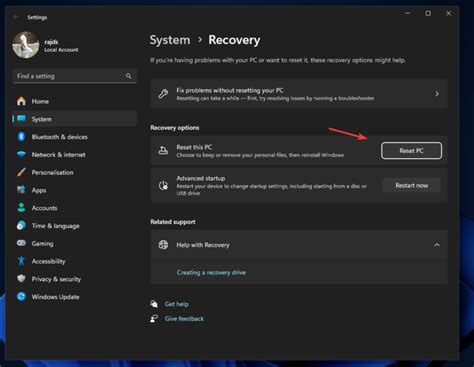Click the Give feedback icon

154,318
